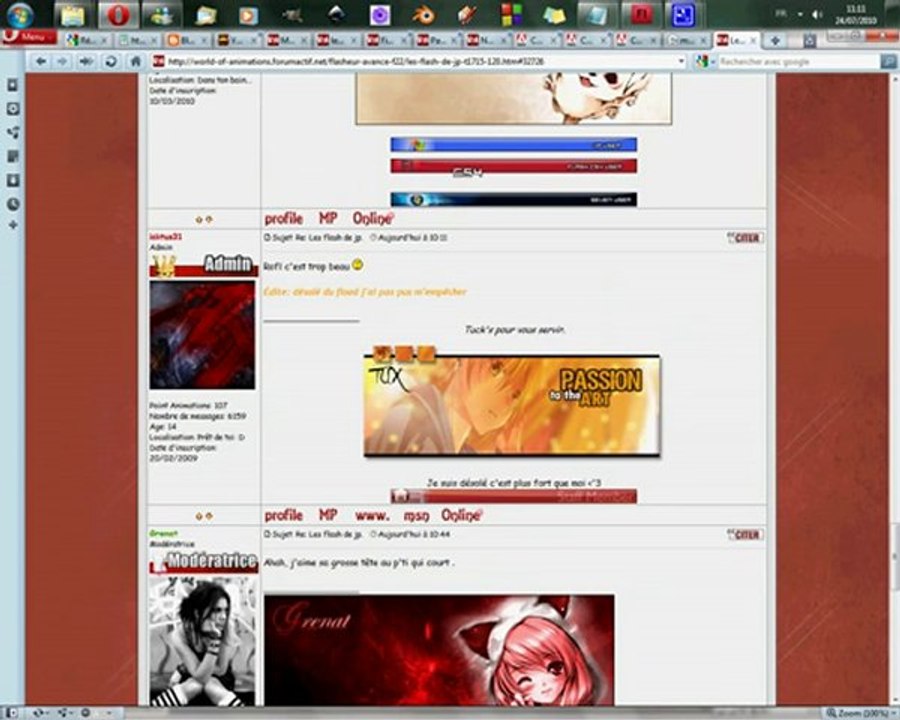Screen dimensions: 900x720
Task: Click the Admin's 'msn' contact link
Action: (416, 516)
